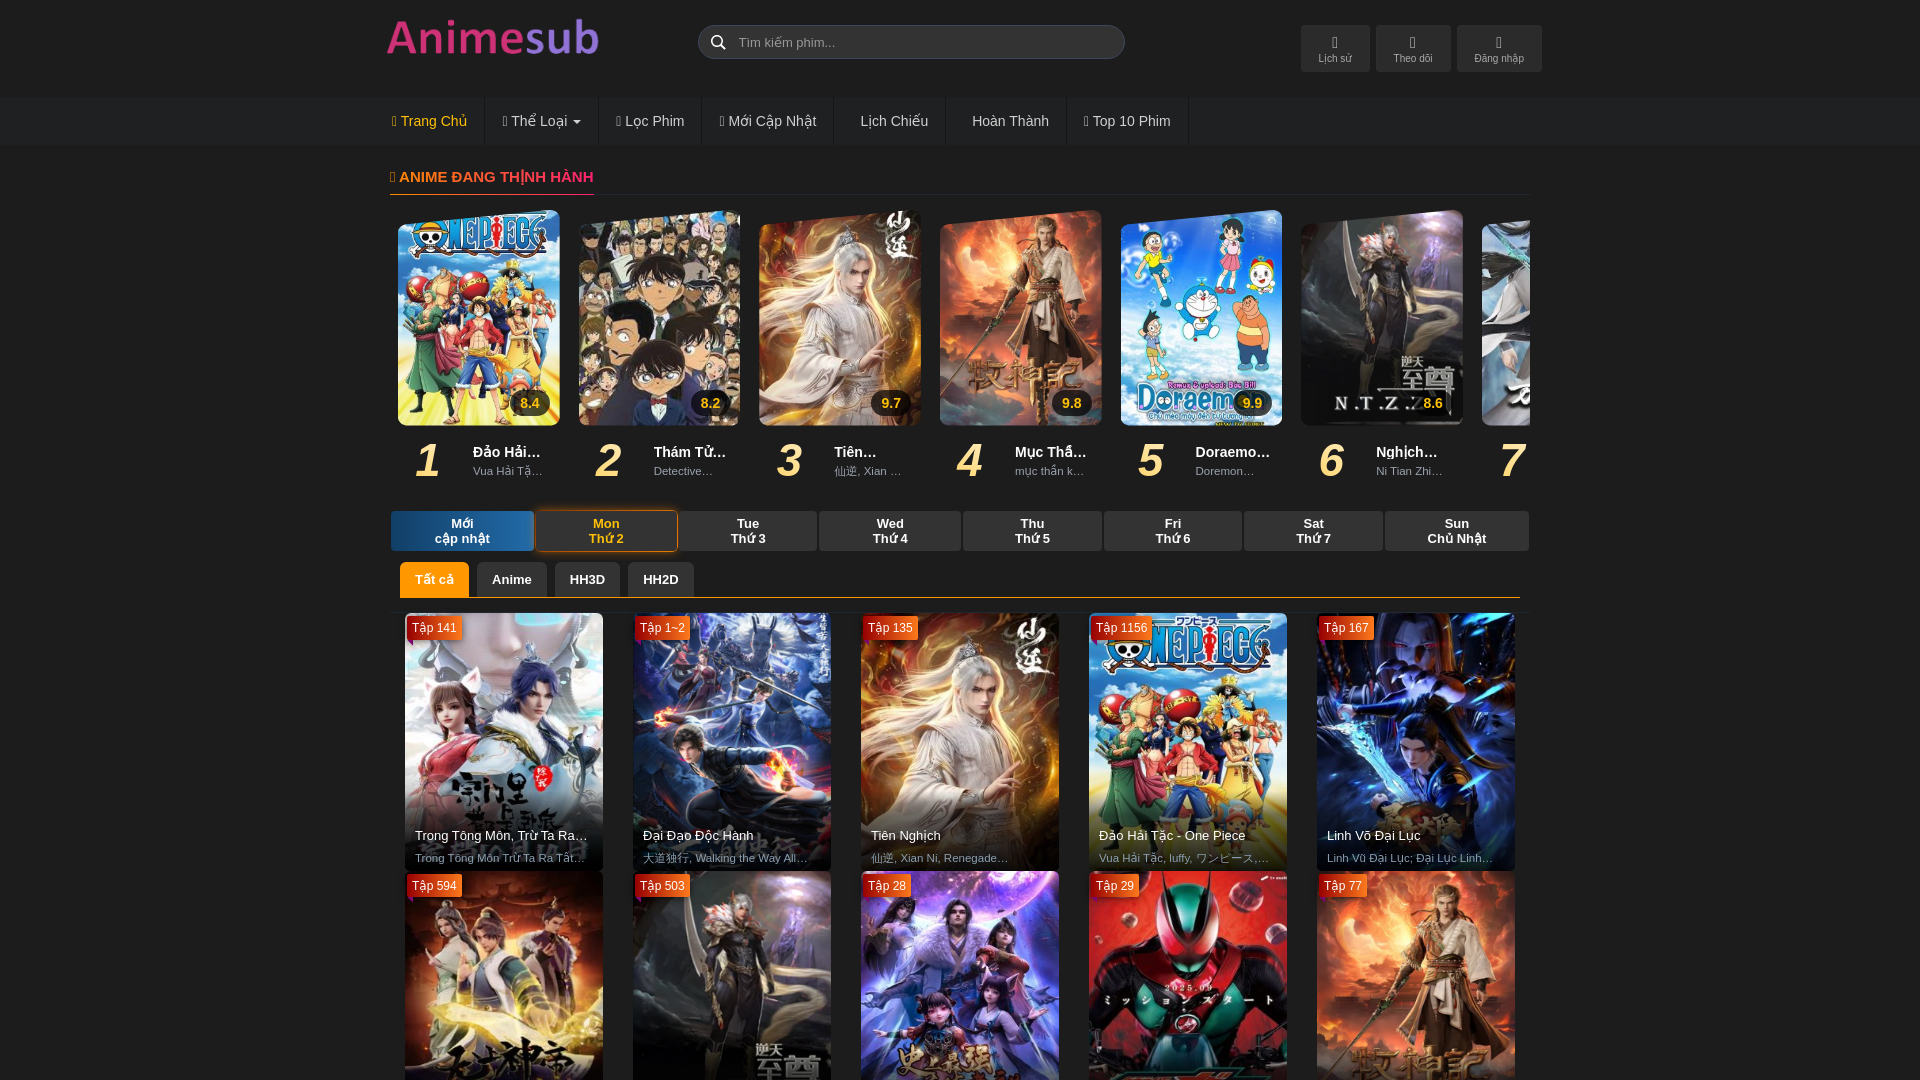Open Lọc Phim filter menu

coord(650,121)
